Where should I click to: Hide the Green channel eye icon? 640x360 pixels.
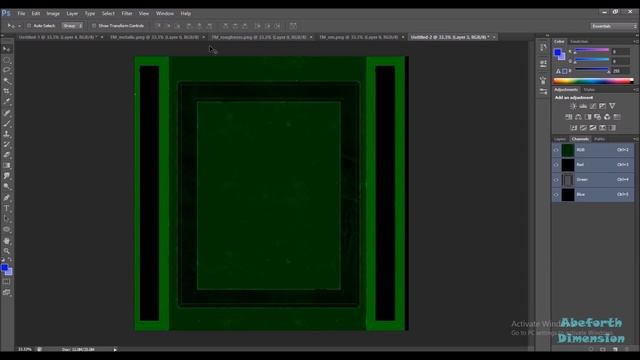[556, 180]
